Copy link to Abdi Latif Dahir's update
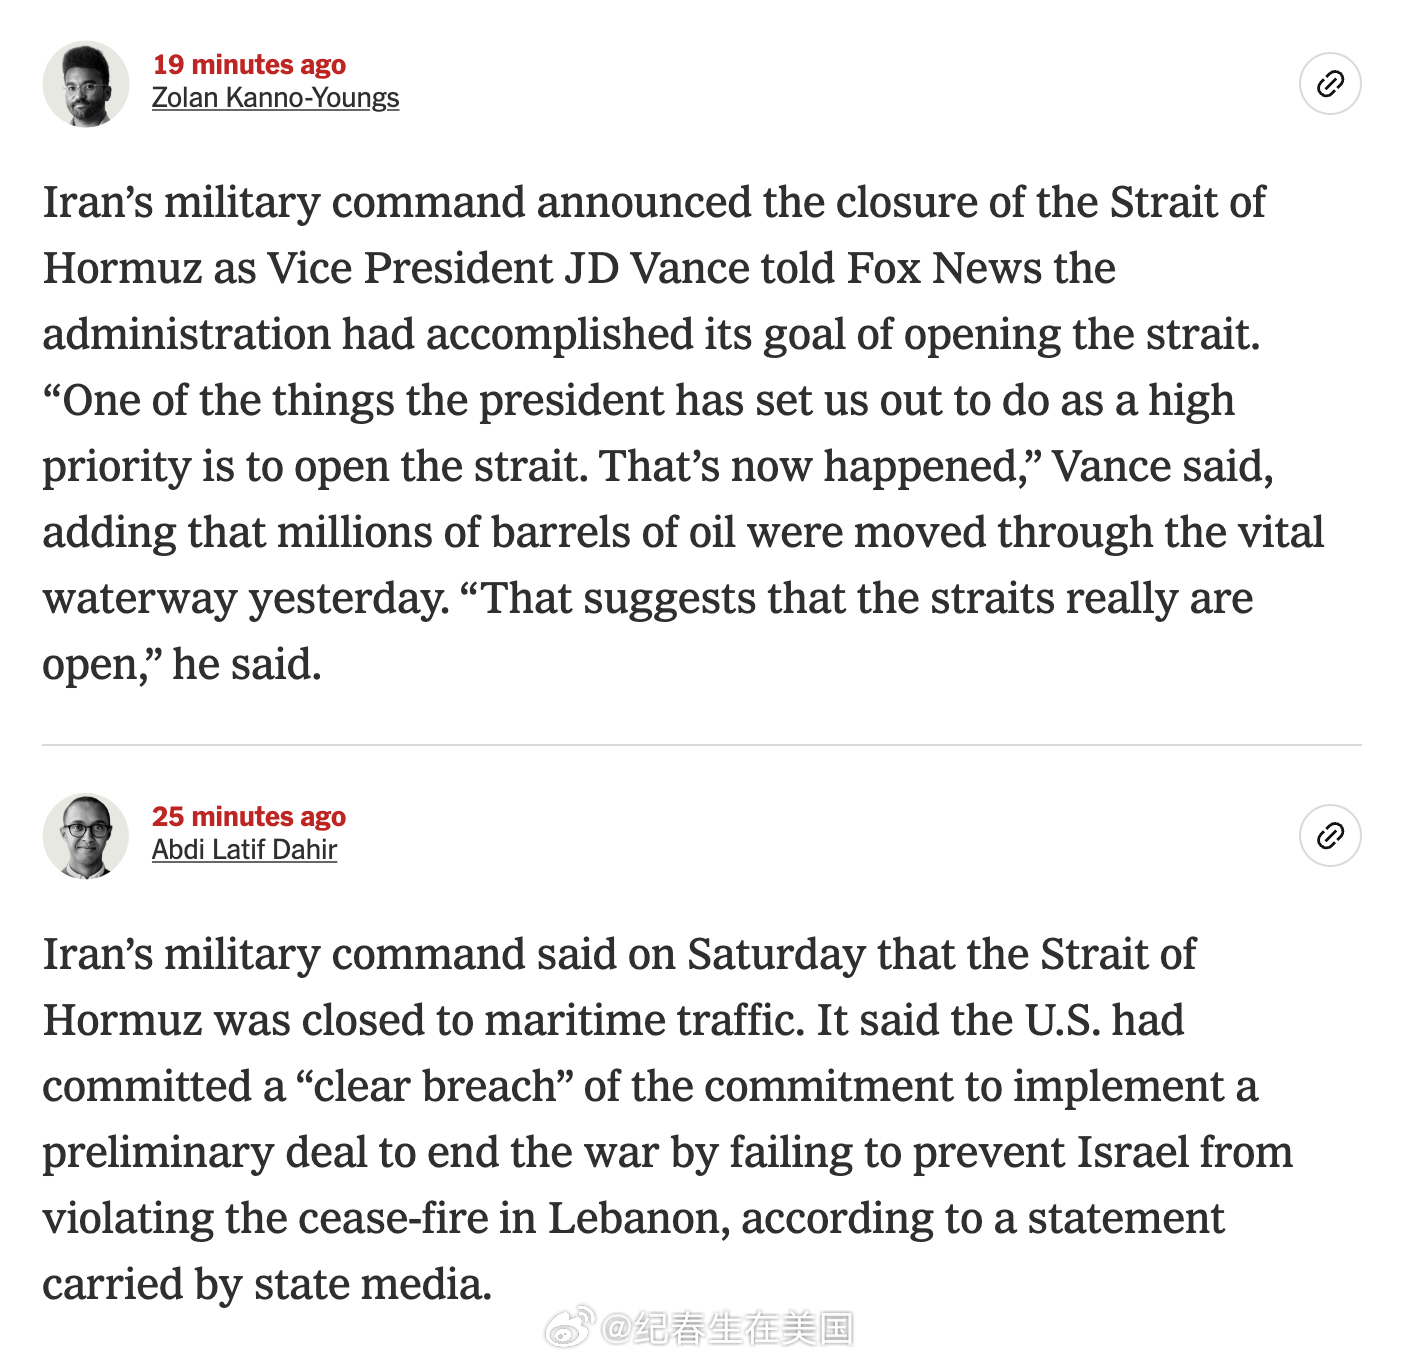The image size is (1402, 1362). point(1330,835)
